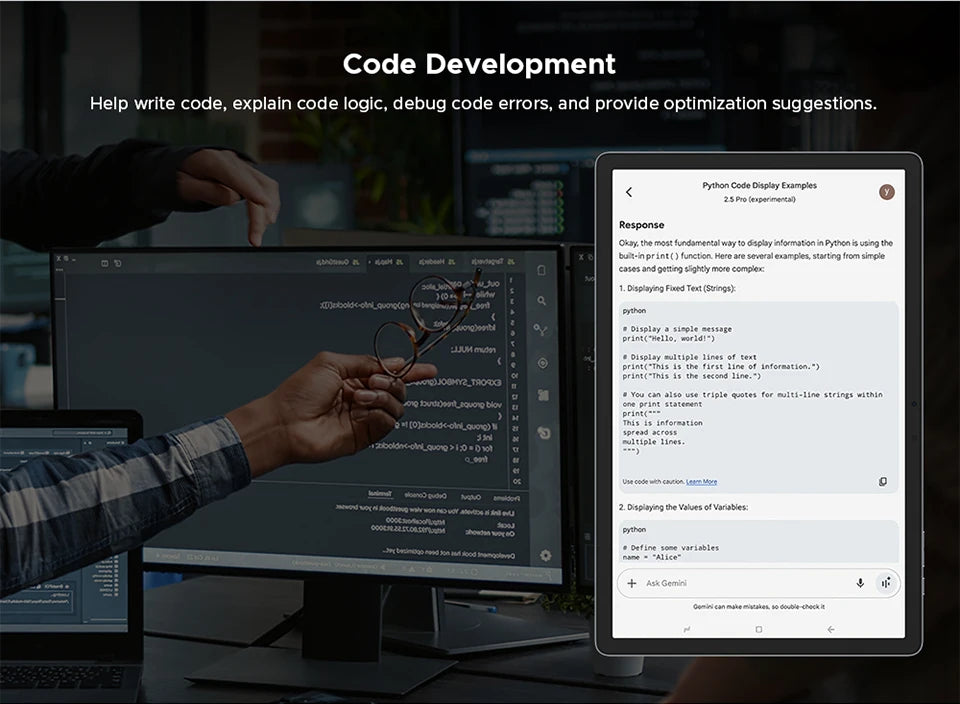Copy the first python code block
960x704 pixels.
(882, 482)
